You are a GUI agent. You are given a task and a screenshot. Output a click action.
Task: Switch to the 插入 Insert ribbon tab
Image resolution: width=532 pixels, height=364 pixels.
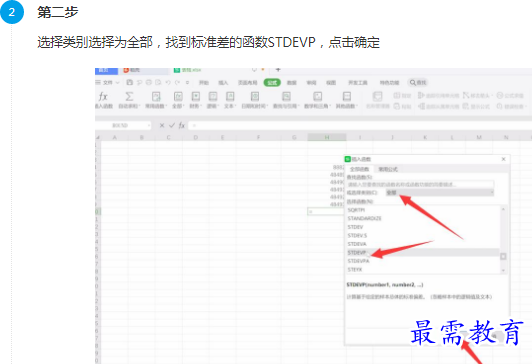[223, 82]
